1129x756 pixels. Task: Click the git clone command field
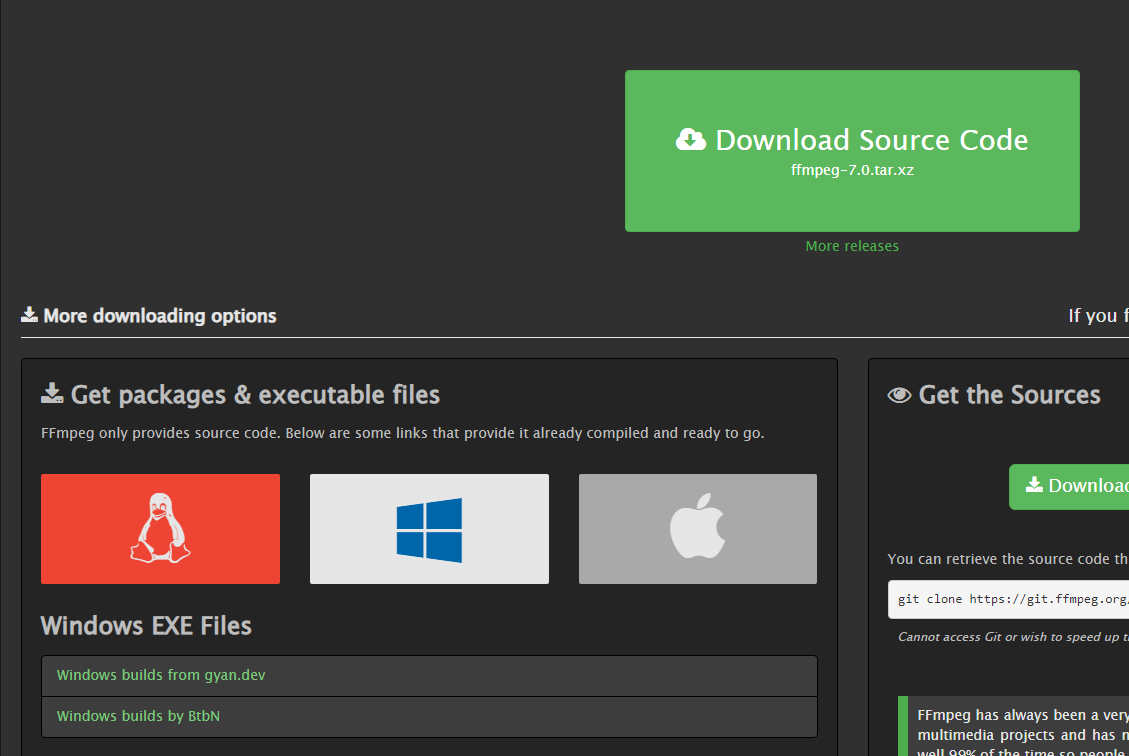coord(1009,599)
